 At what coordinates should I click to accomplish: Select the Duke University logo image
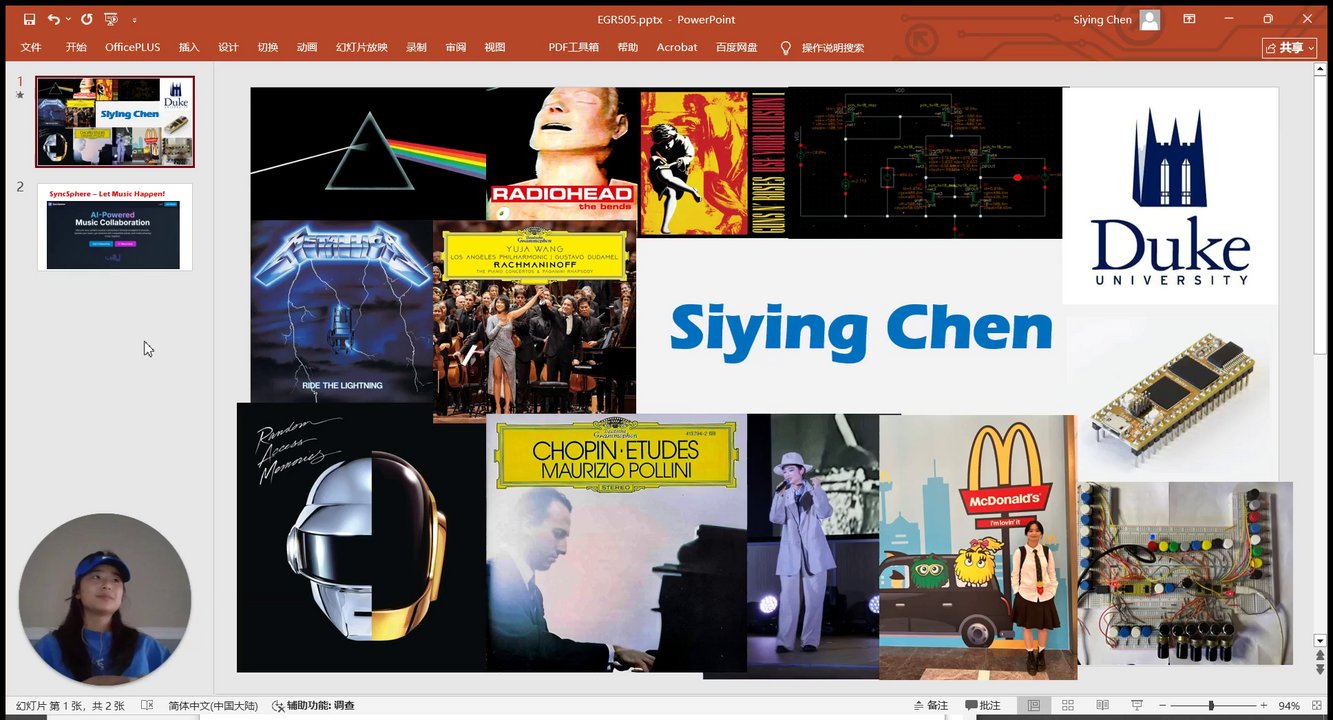[x=1170, y=196]
